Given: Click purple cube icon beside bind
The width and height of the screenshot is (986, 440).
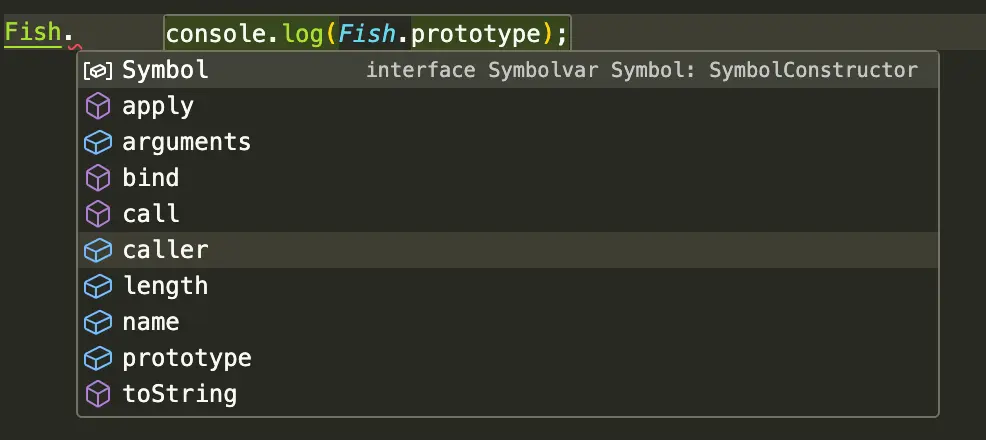Looking at the screenshot, I should (x=97, y=178).
